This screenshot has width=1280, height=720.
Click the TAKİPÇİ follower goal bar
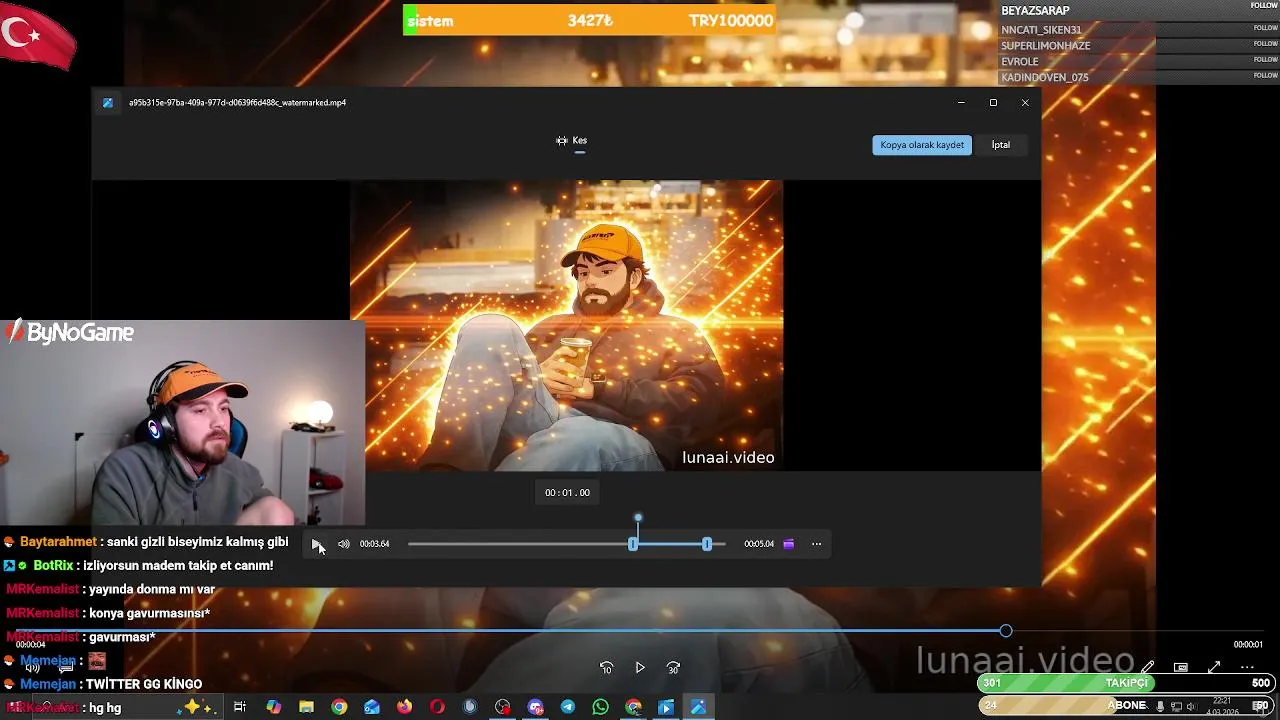click(1126, 683)
